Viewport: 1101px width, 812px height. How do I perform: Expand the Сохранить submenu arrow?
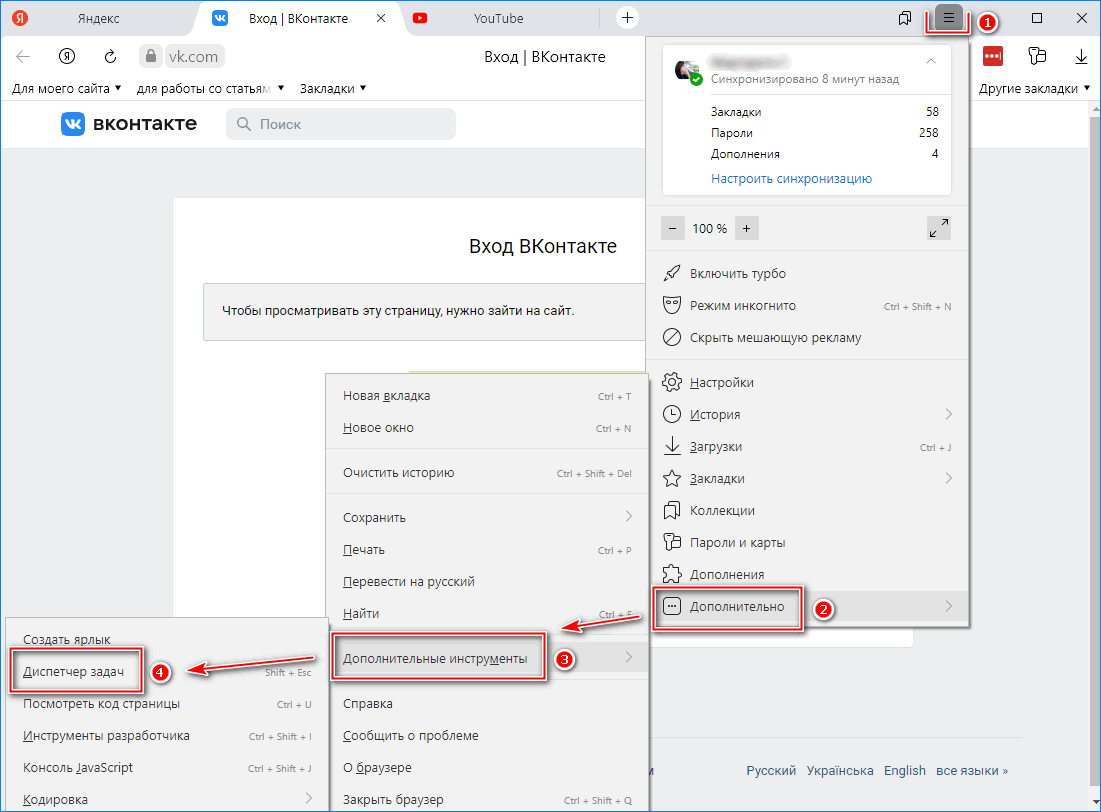628,516
